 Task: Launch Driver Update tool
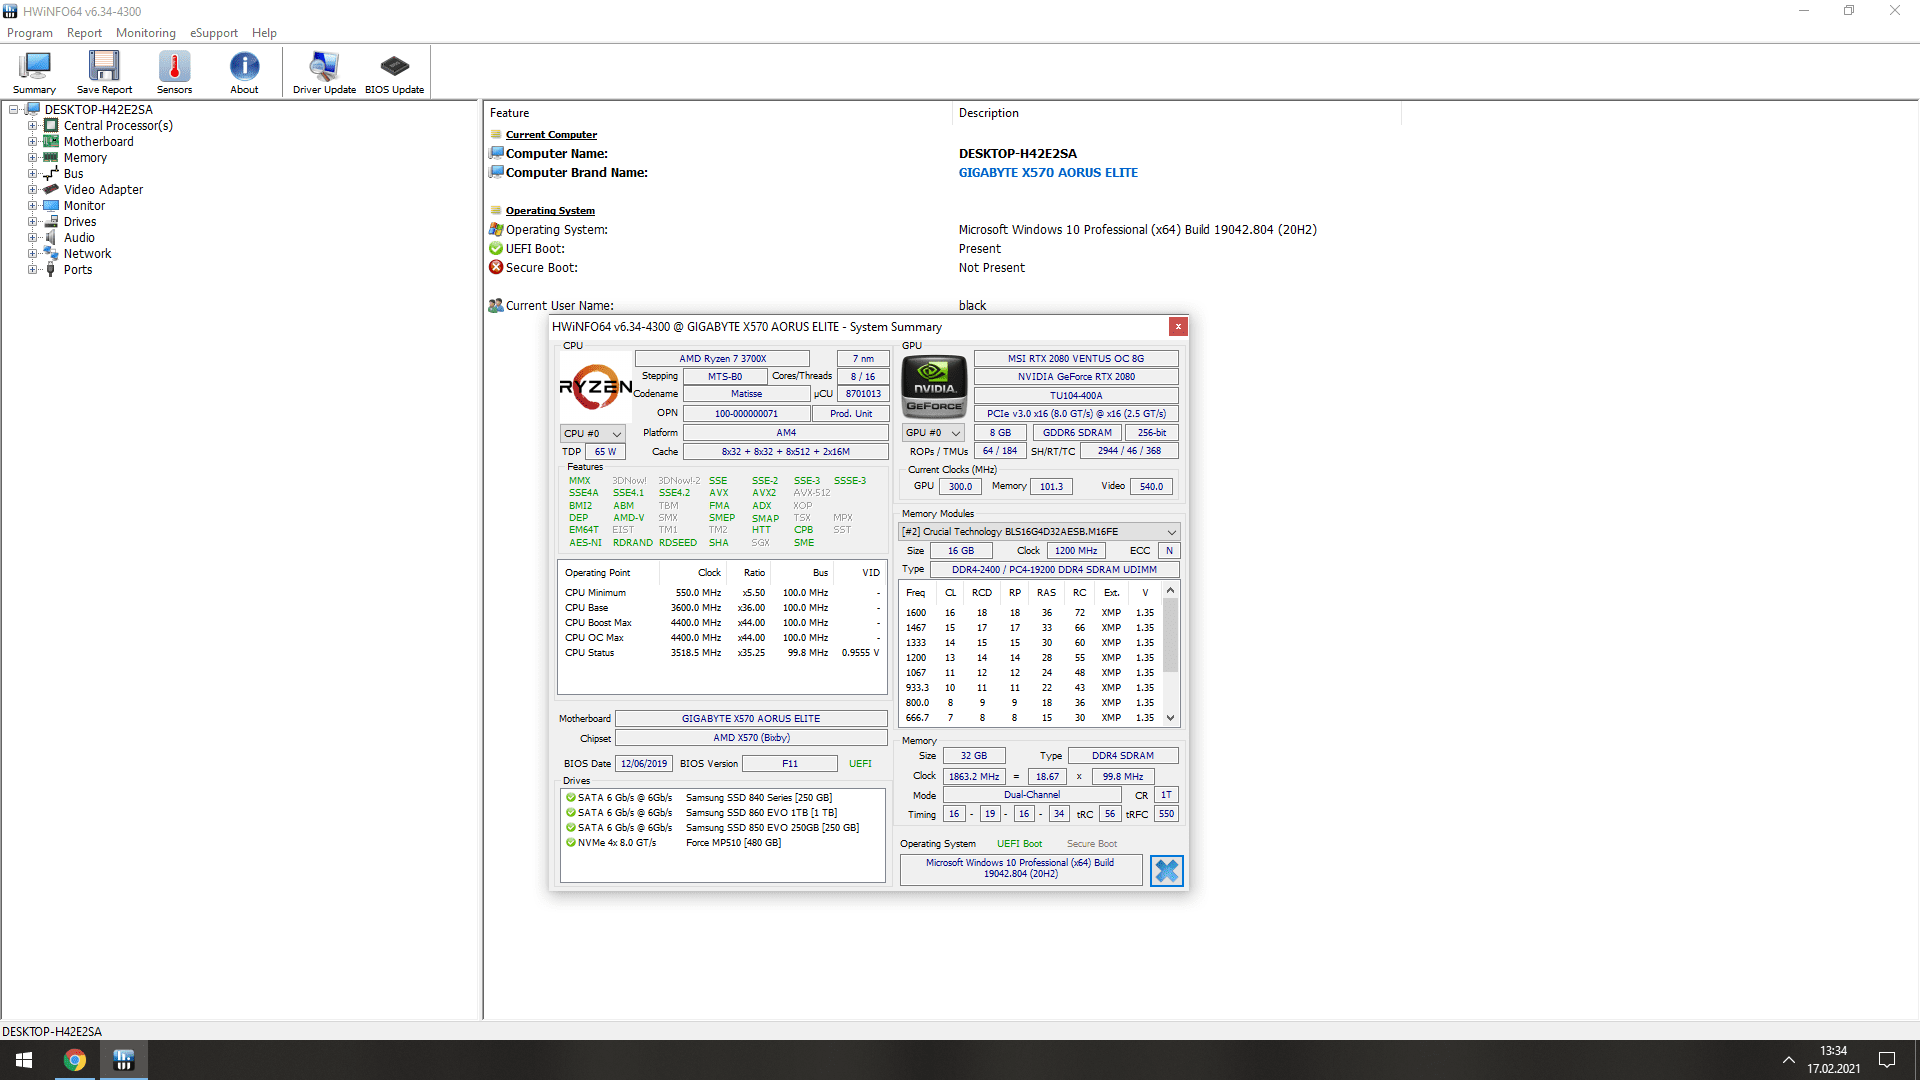[x=324, y=72]
